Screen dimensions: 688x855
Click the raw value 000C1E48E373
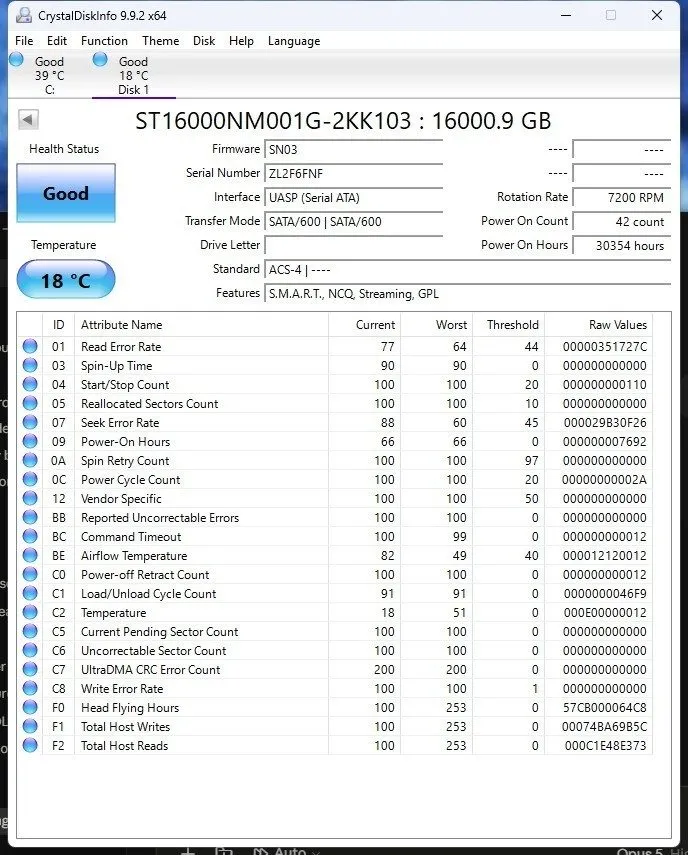pyautogui.click(x=605, y=746)
